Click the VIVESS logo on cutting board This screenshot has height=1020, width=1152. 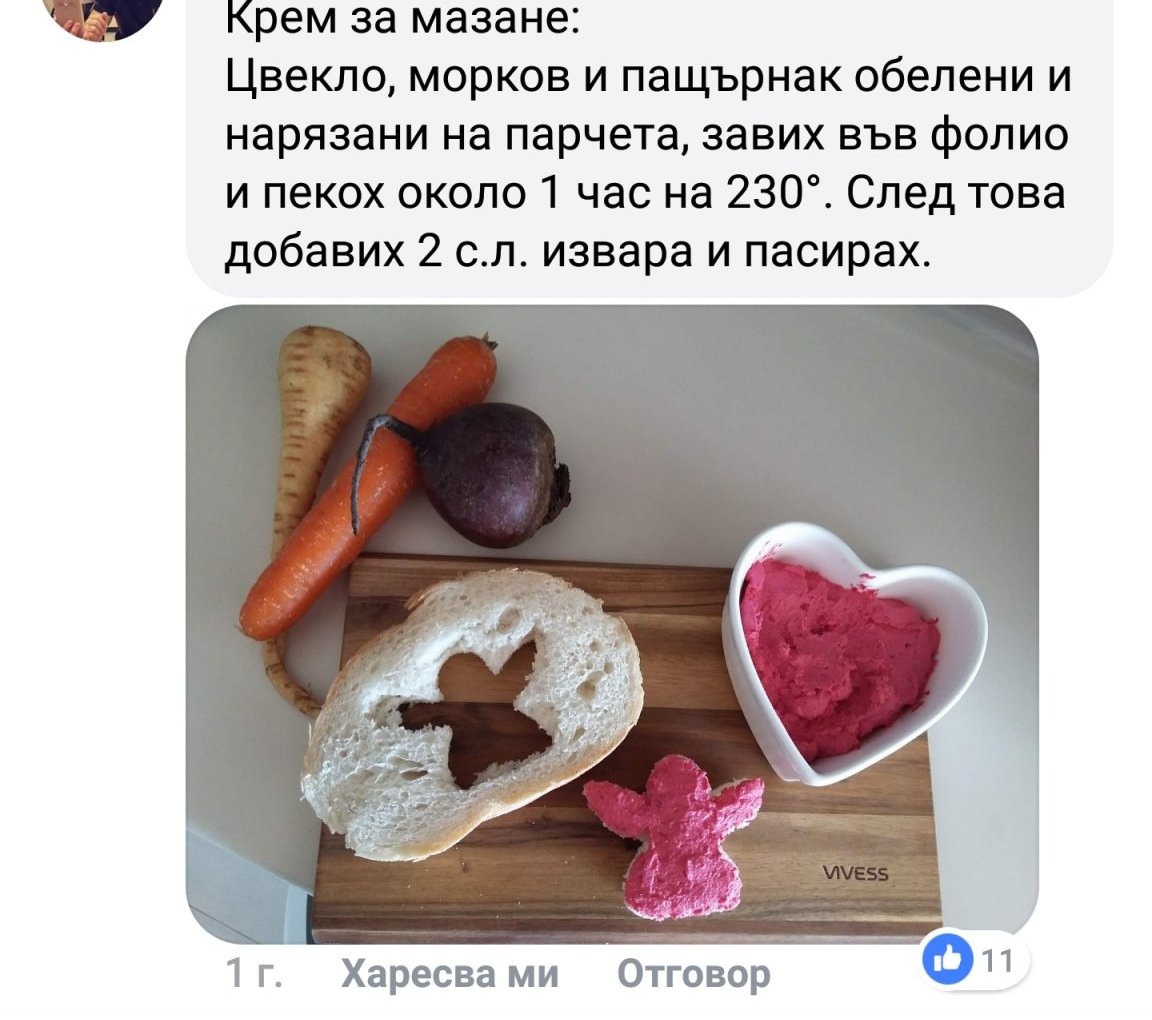coord(855,873)
